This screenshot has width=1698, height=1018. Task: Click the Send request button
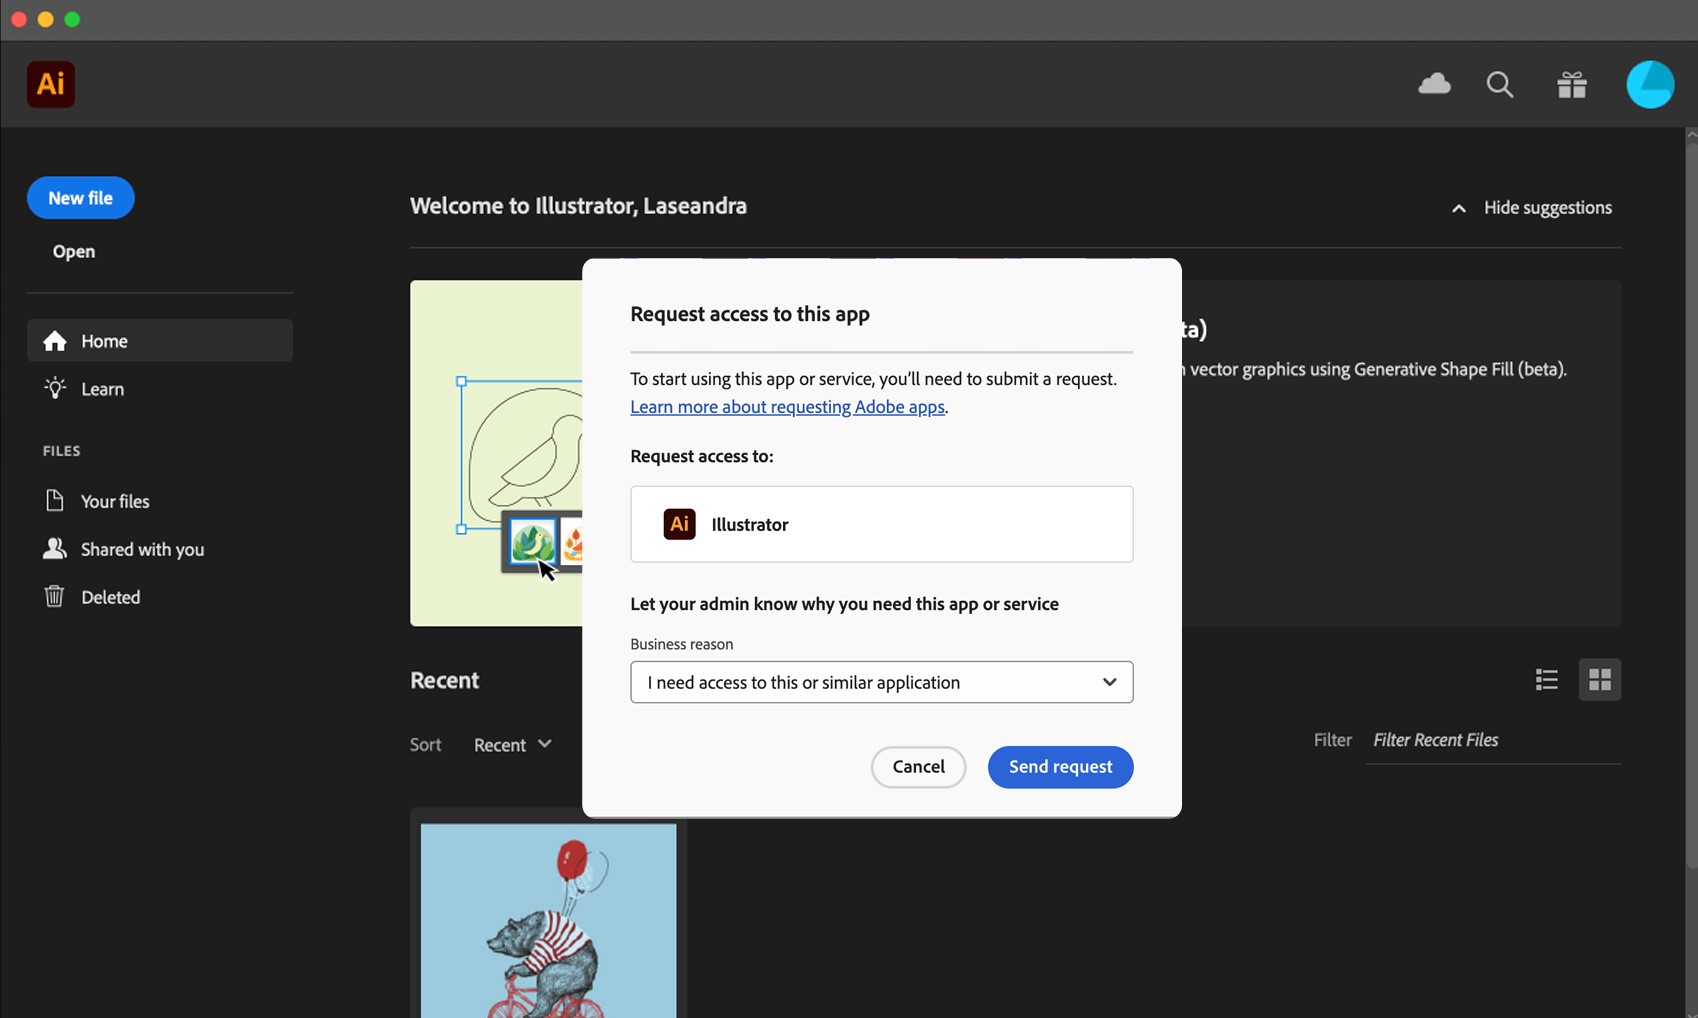(1060, 767)
